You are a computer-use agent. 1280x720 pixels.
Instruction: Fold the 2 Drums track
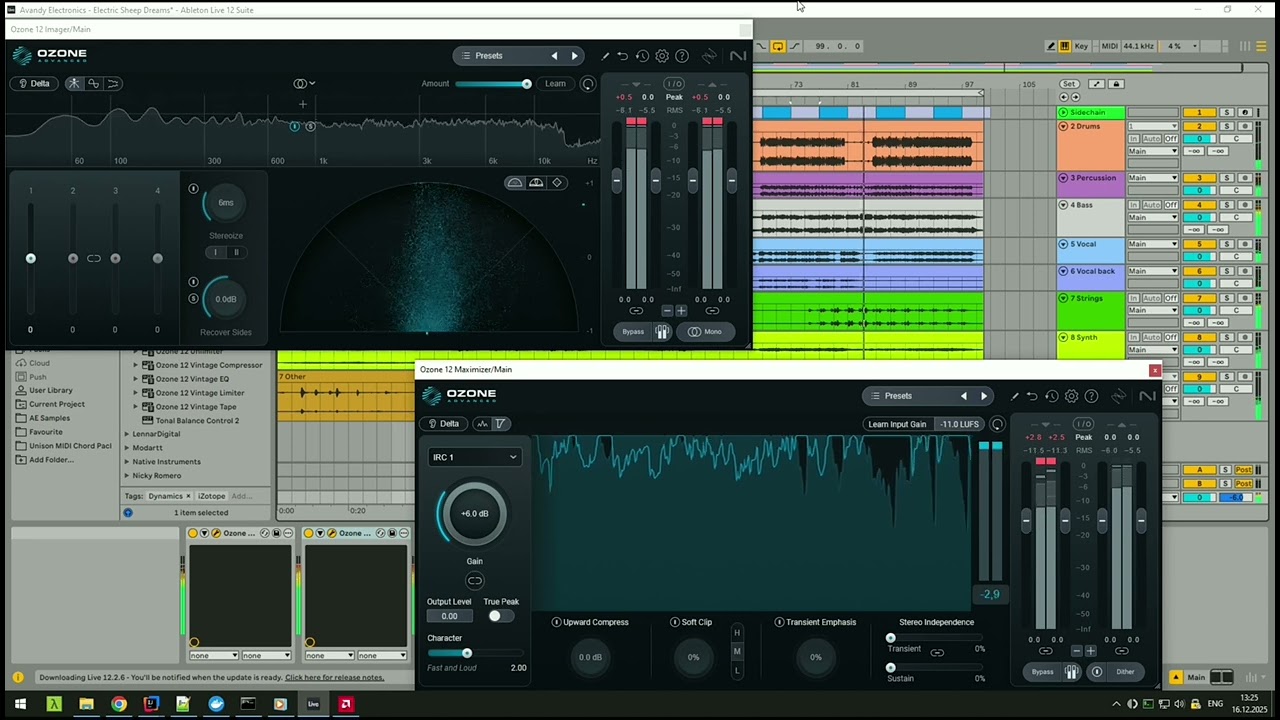(1063, 126)
